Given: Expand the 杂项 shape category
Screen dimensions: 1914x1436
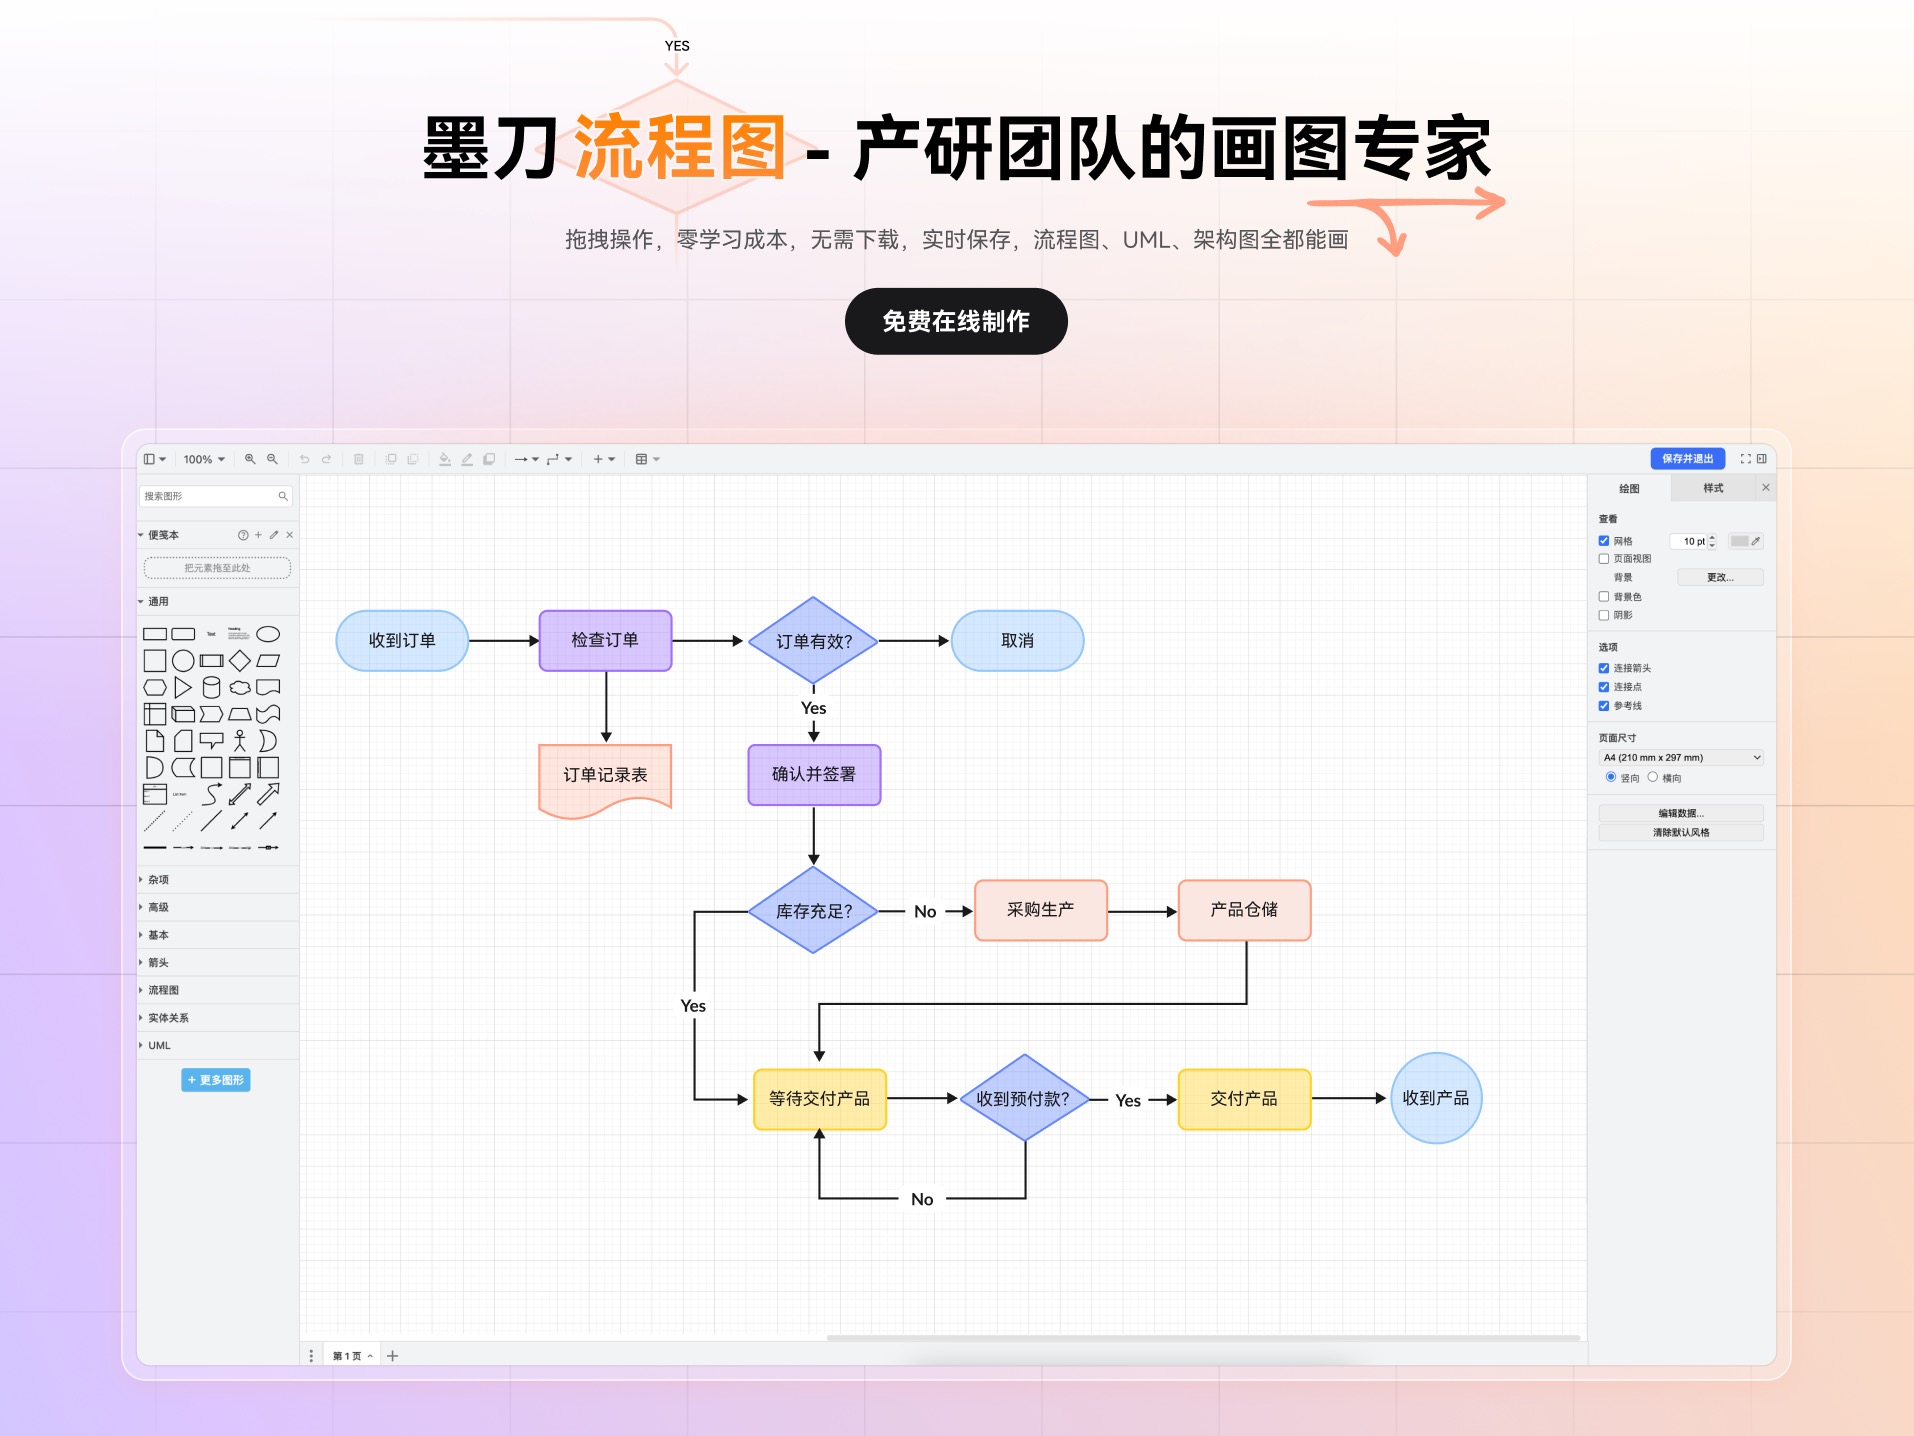Looking at the screenshot, I should (x=217, y=880).
